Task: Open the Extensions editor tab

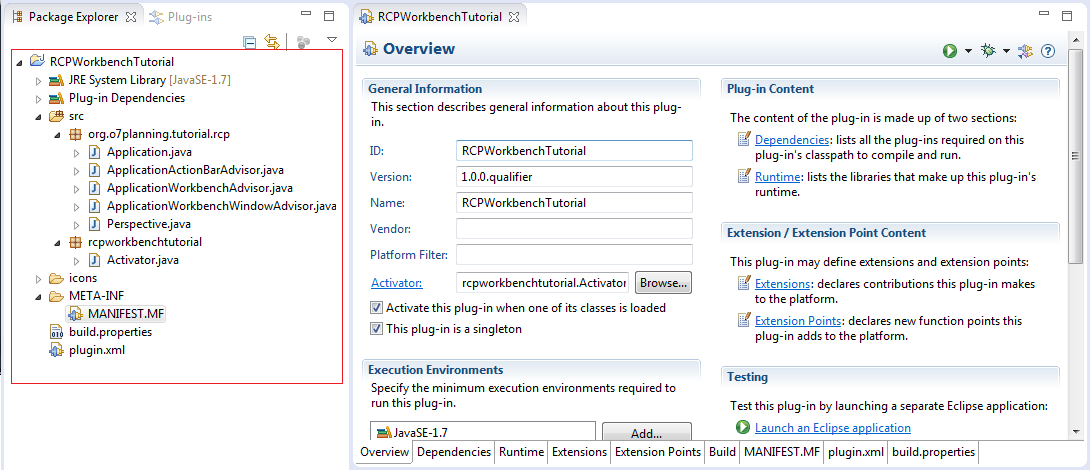Action: click(x=579, y=452)
